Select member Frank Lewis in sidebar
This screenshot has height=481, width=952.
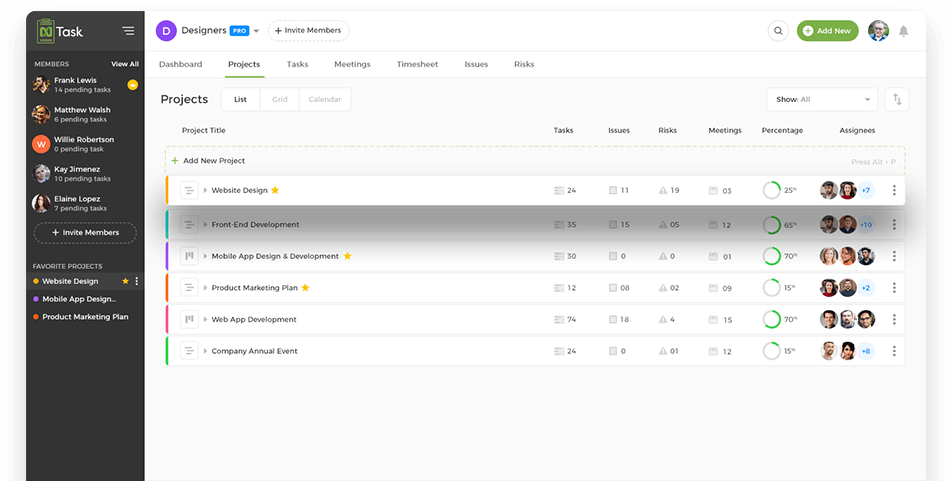click(x=85, y=84)
